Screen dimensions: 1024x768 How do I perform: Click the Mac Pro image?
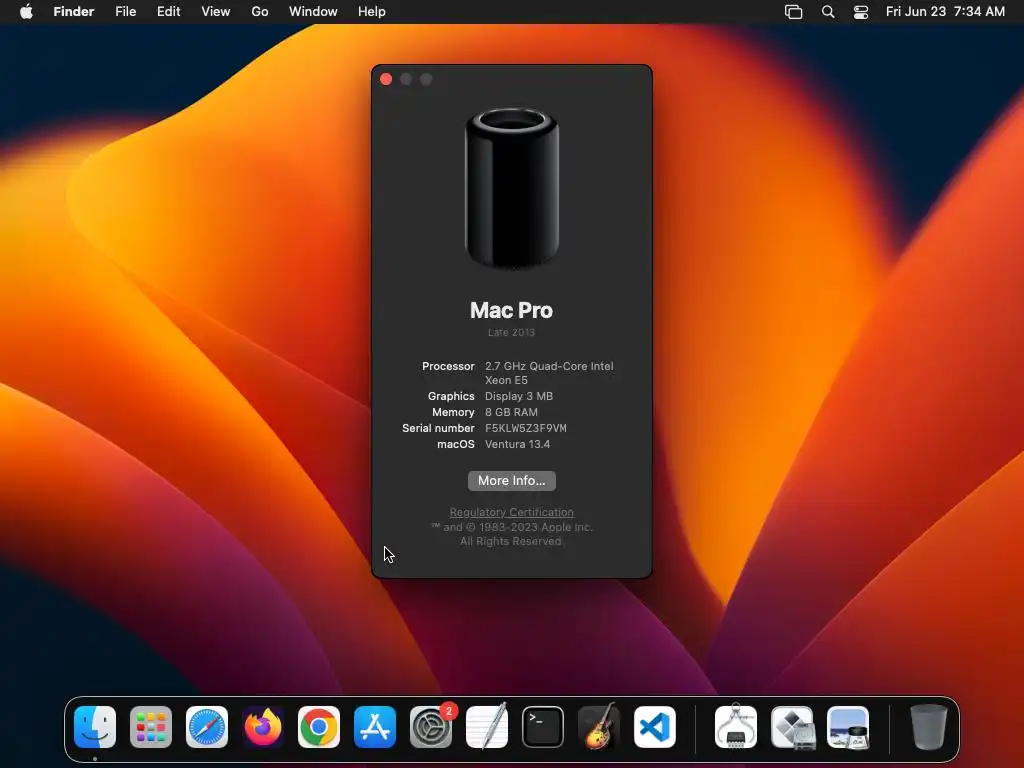tap(512, 189)
